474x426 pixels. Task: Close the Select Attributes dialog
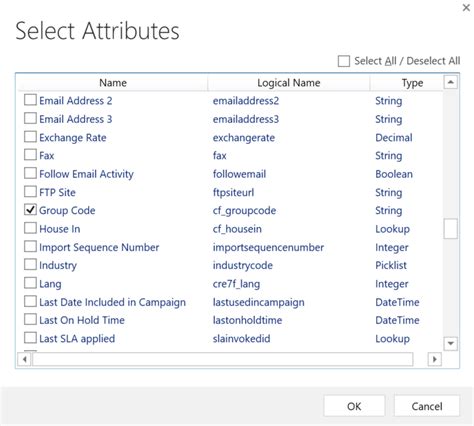click(x=466, y=8)
